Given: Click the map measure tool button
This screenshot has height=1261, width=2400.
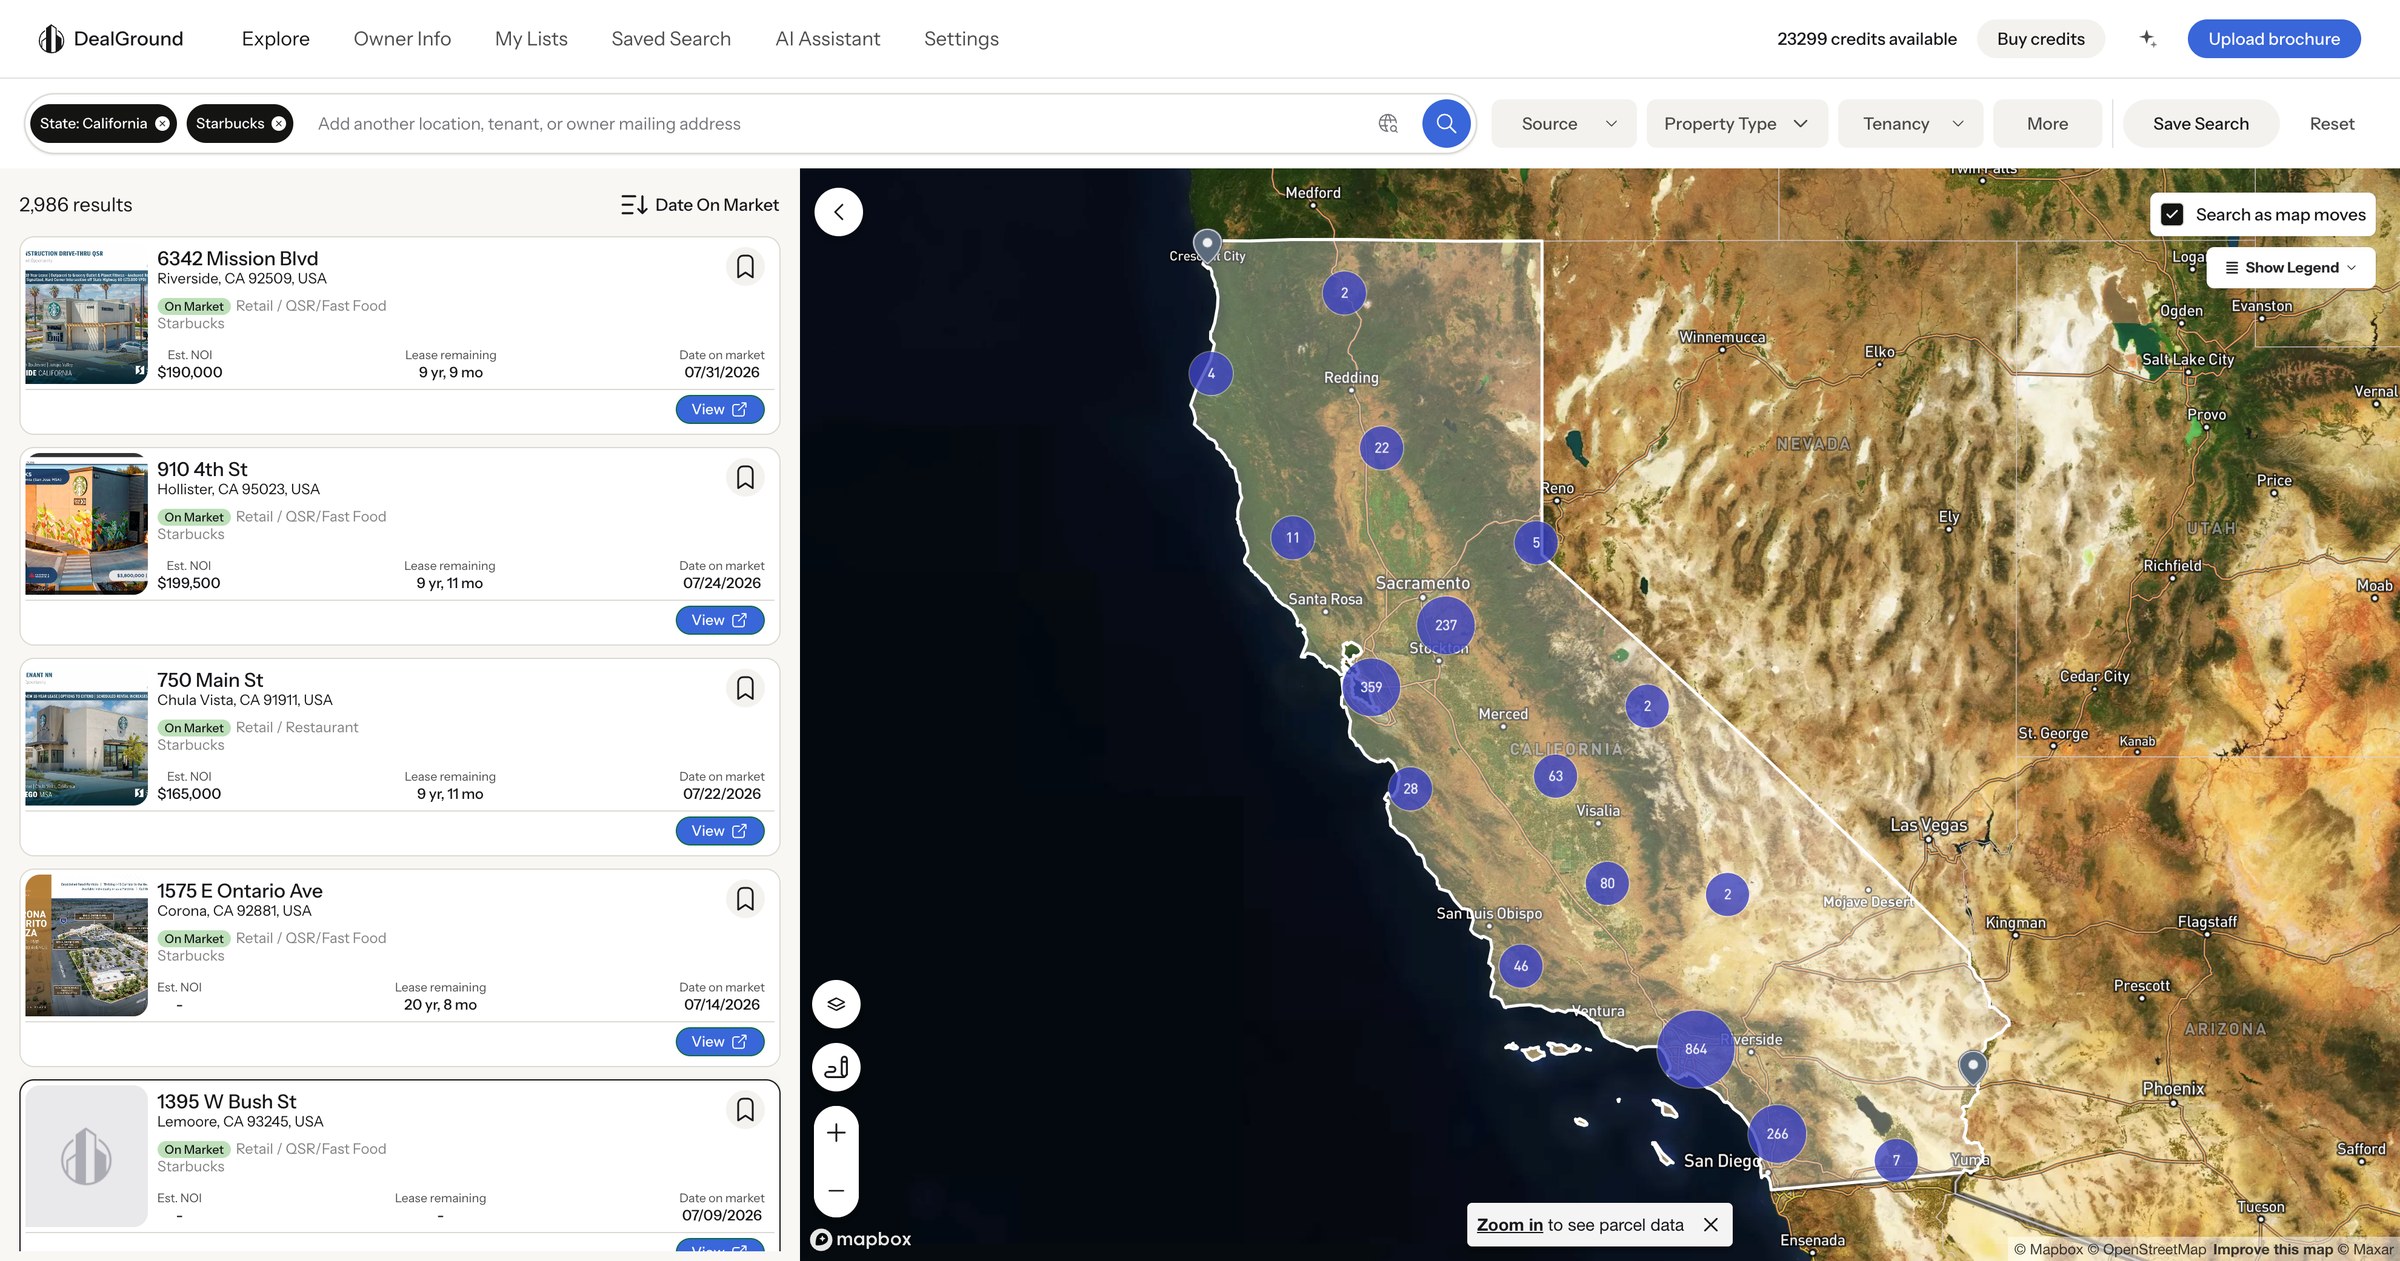Looking at the screenshot, I should coord(837,1068).
